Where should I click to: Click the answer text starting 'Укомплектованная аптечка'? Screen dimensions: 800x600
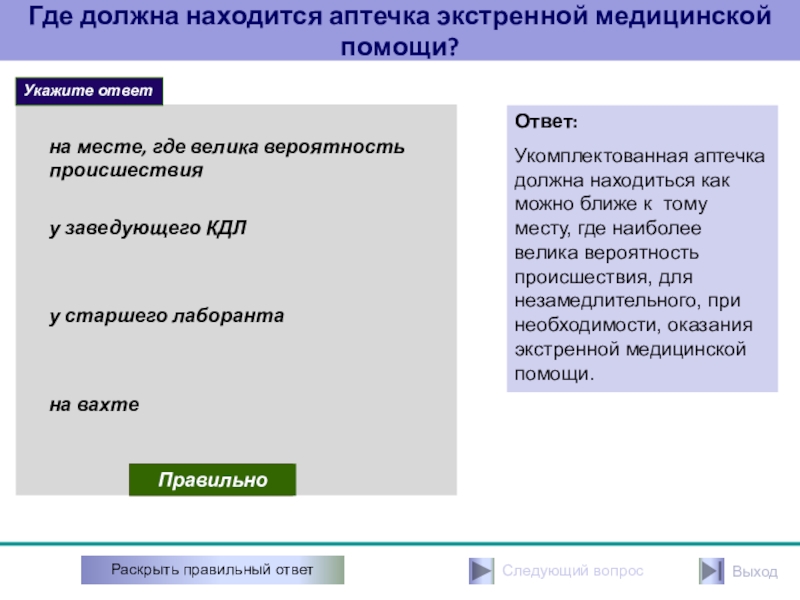[x=640, y=264]
